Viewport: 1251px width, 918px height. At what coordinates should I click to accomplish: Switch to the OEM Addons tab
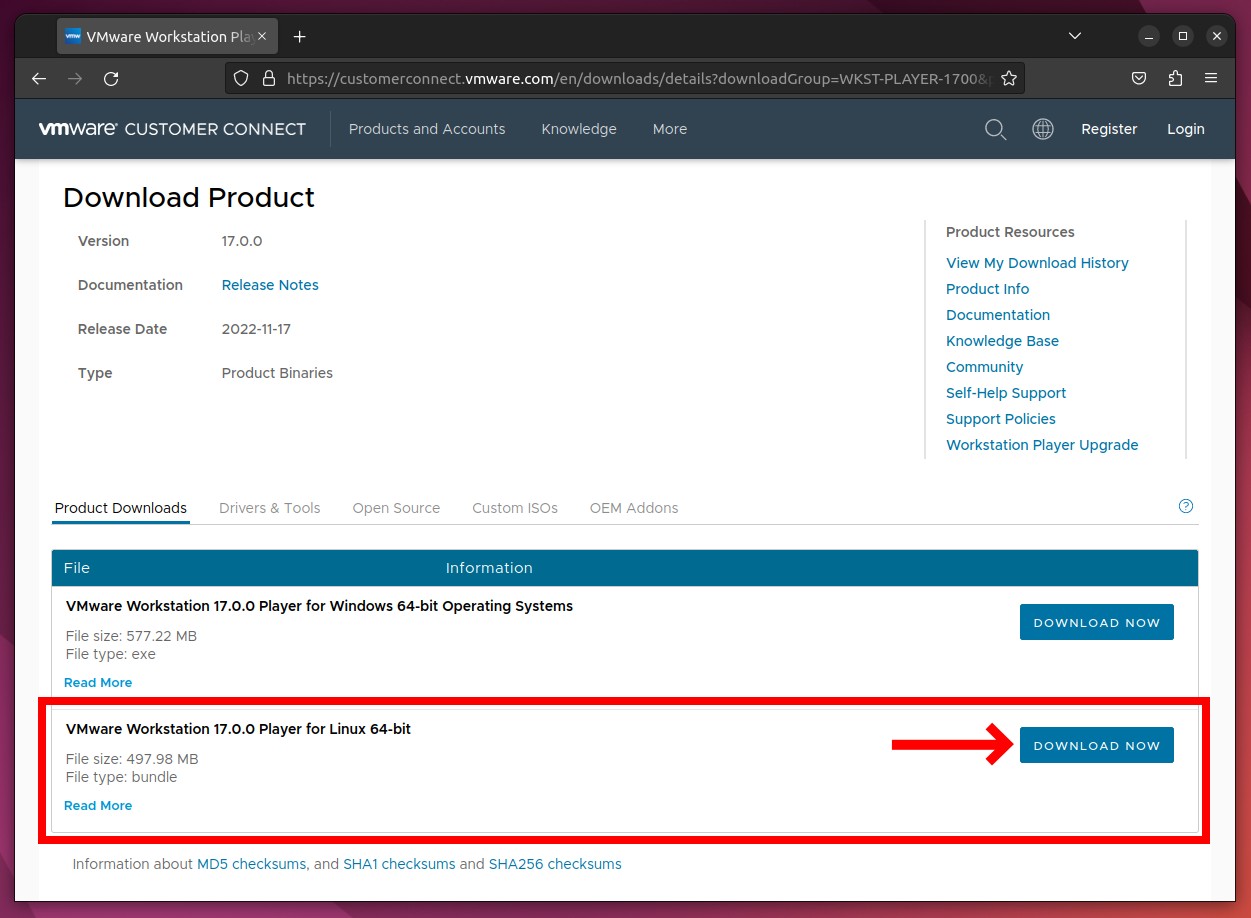634,508
